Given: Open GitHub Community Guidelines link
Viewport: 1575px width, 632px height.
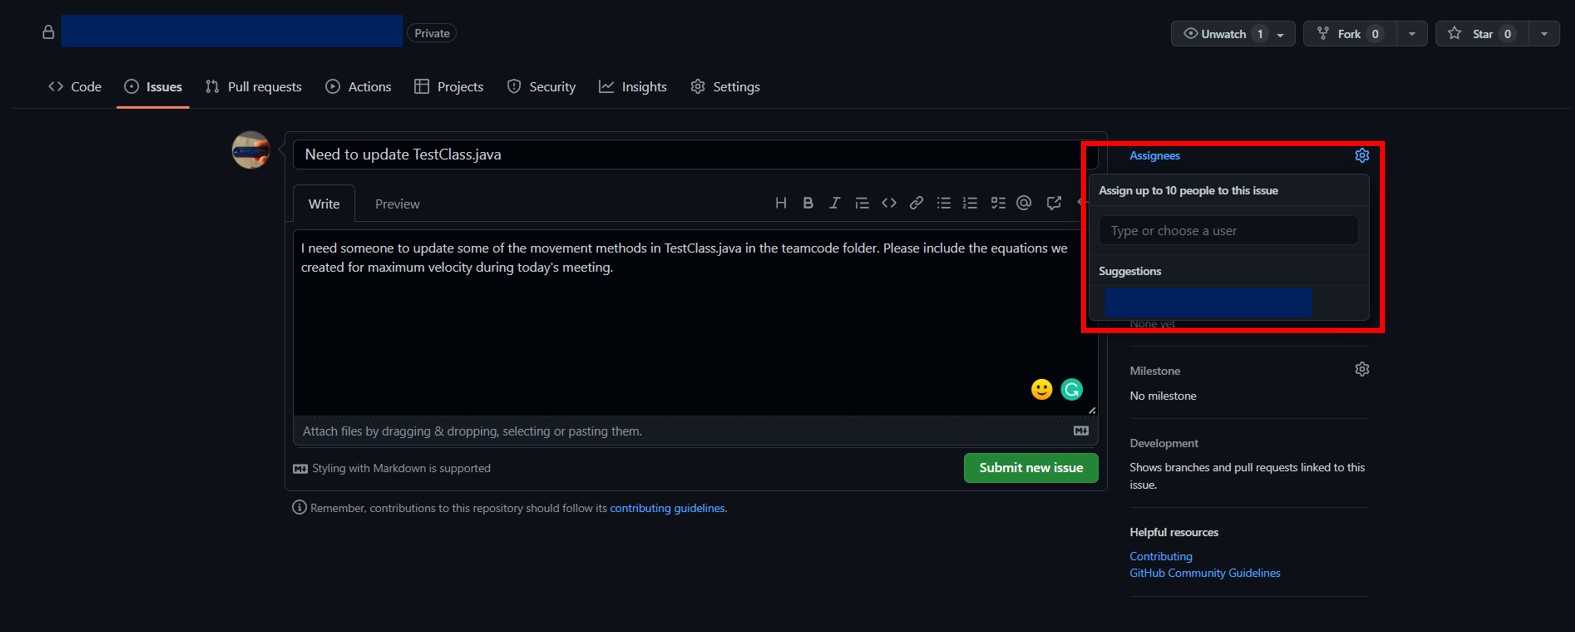Looking at the screenshot, I should coord(1205,573).
